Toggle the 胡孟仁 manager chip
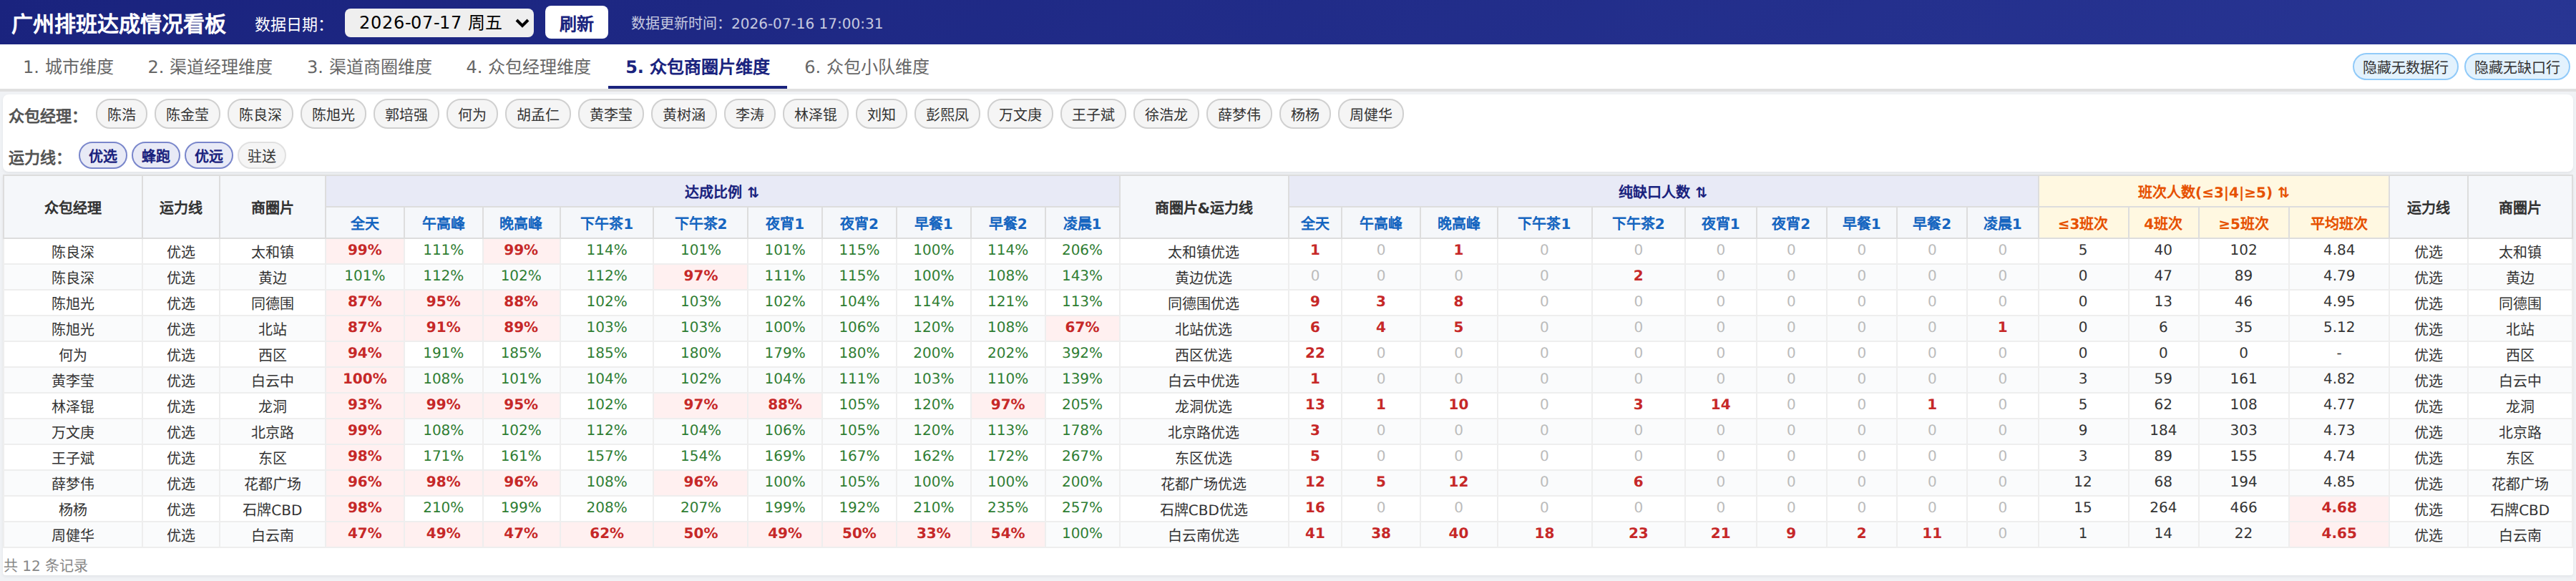The image size is (2576, 581). point(538,114)
